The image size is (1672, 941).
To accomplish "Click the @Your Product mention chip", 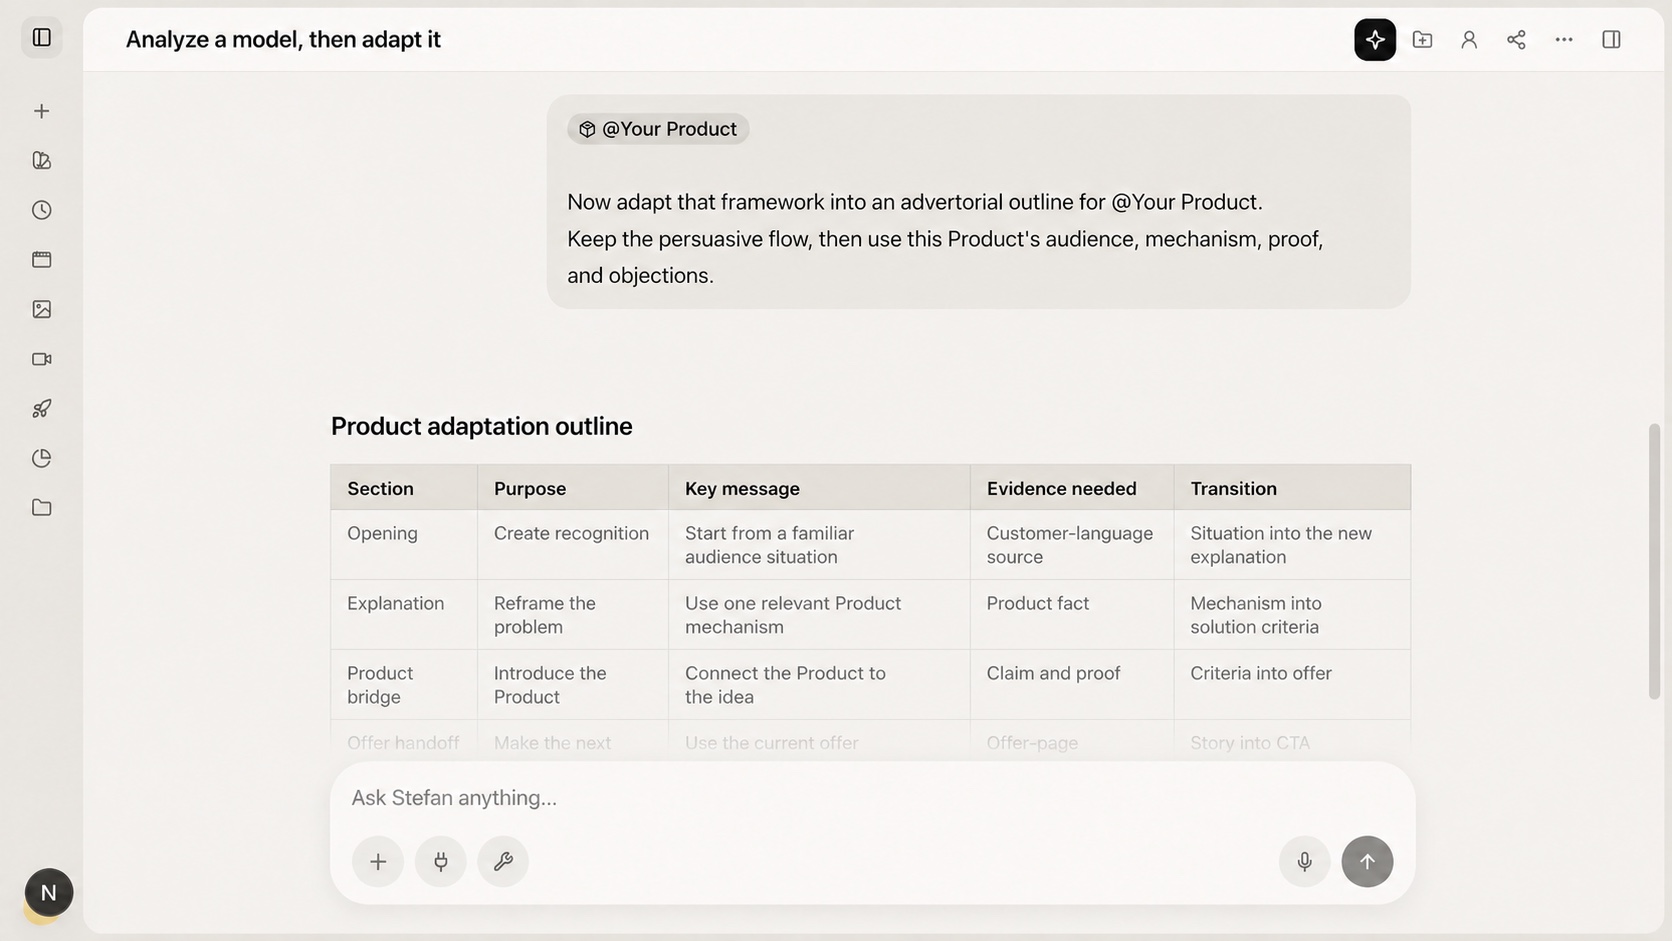I will [x=658, y=129].
